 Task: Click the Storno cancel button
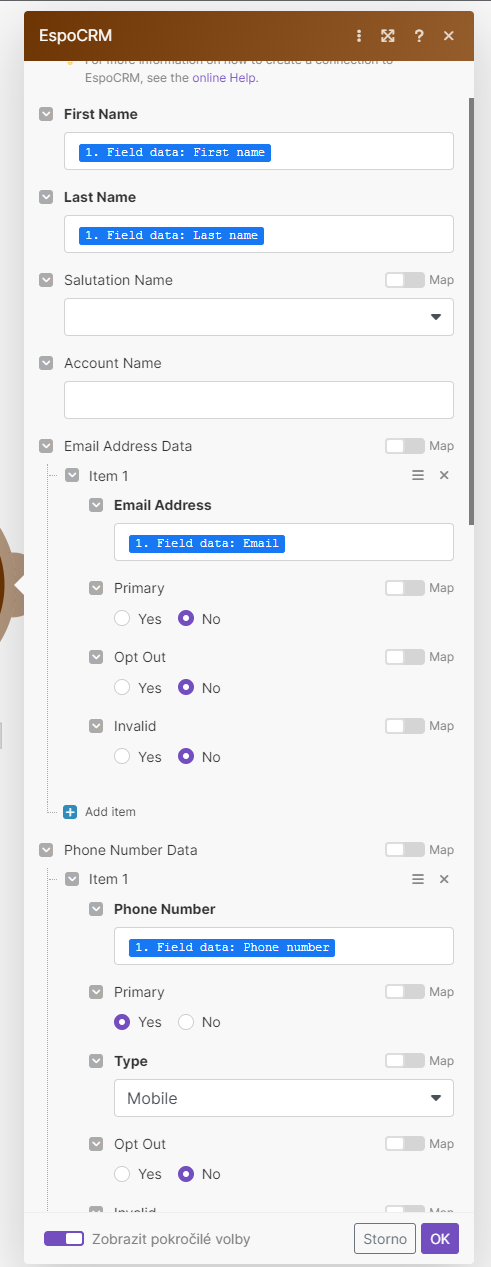pos(385,1239)
